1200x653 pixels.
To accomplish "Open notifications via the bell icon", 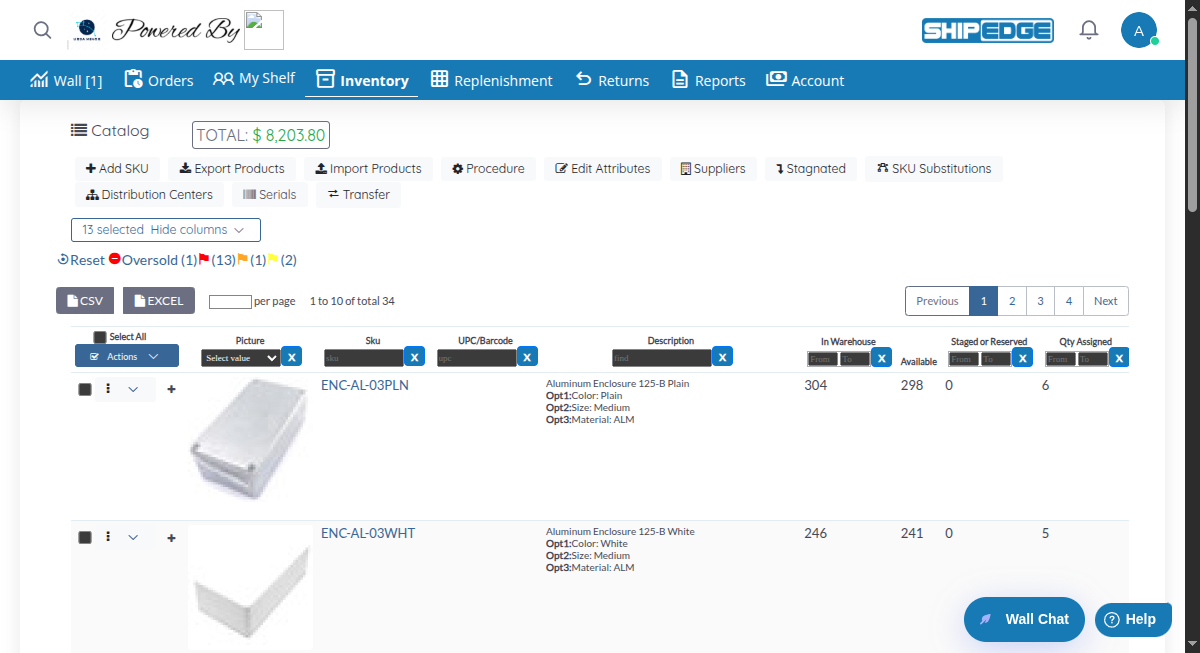I will 1089,30.
